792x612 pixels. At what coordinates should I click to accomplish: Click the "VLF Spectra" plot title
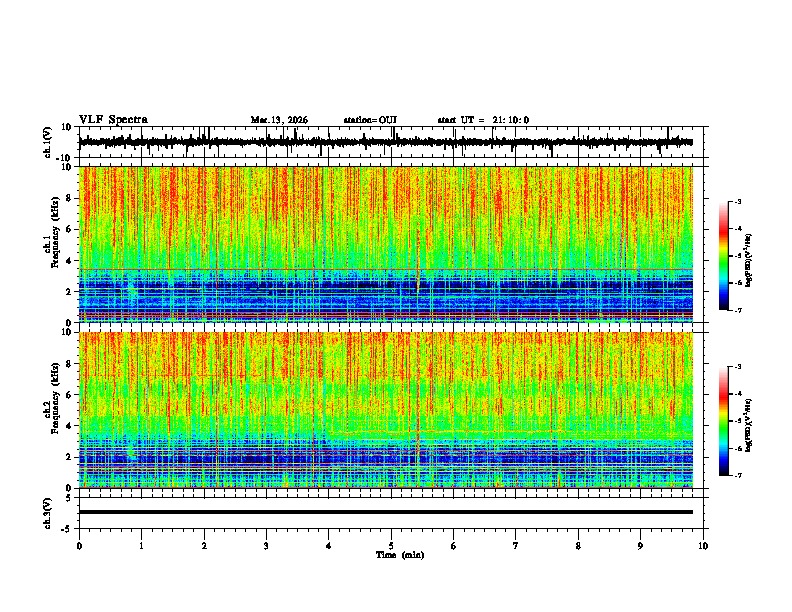click(x=113, y=120)
